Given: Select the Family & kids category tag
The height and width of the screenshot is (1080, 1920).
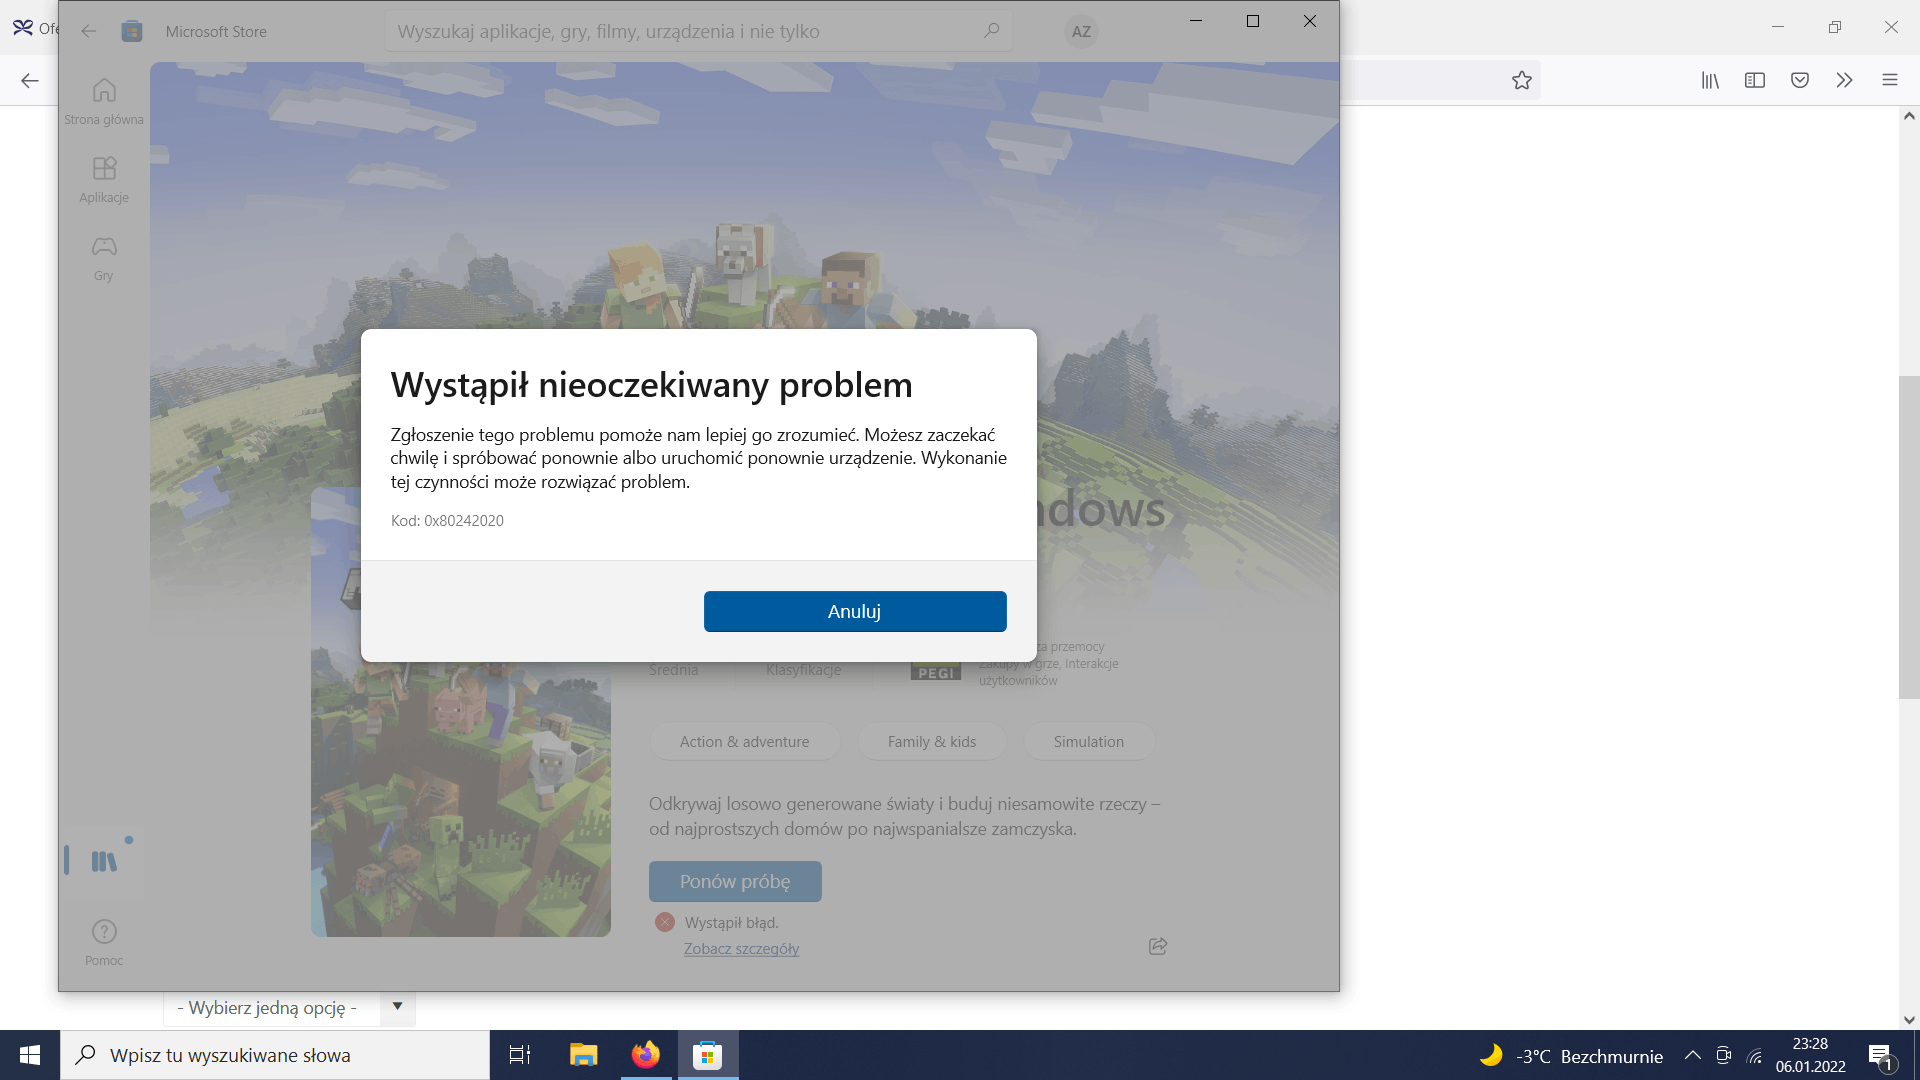Looking at the screenshot, I should 932,741.
